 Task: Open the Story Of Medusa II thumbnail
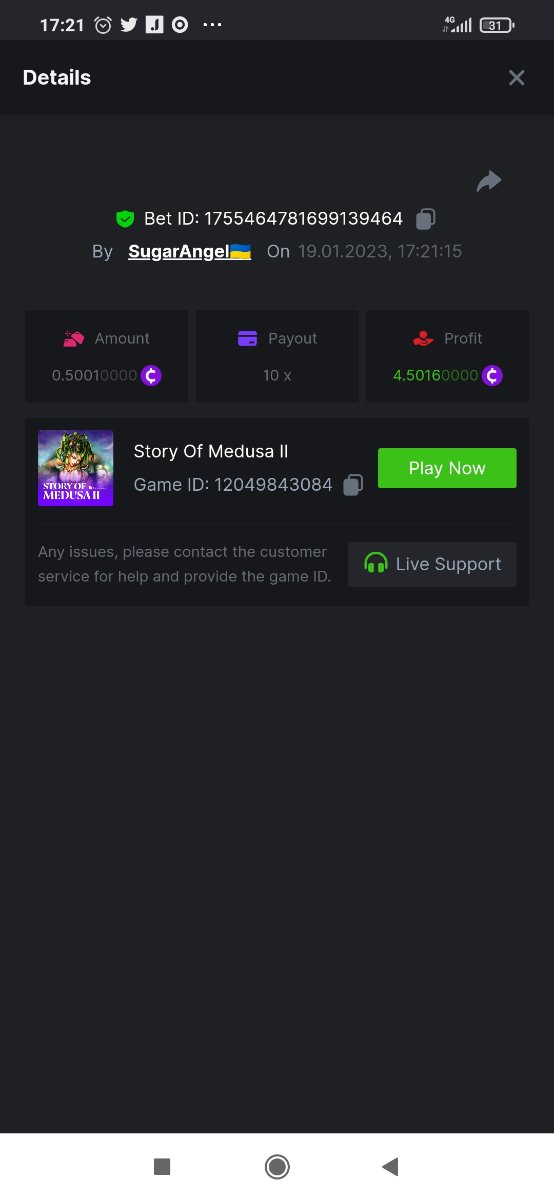point(75,468)
